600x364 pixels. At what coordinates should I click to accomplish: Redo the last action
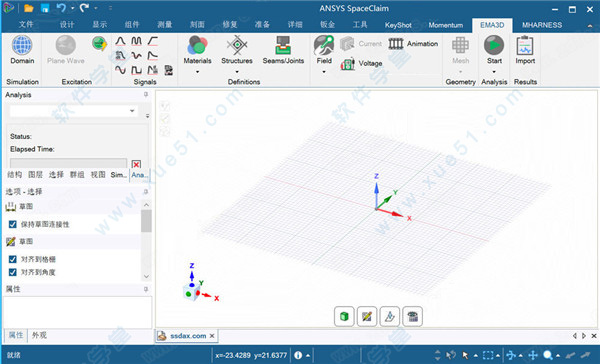[x=85, y=8]
